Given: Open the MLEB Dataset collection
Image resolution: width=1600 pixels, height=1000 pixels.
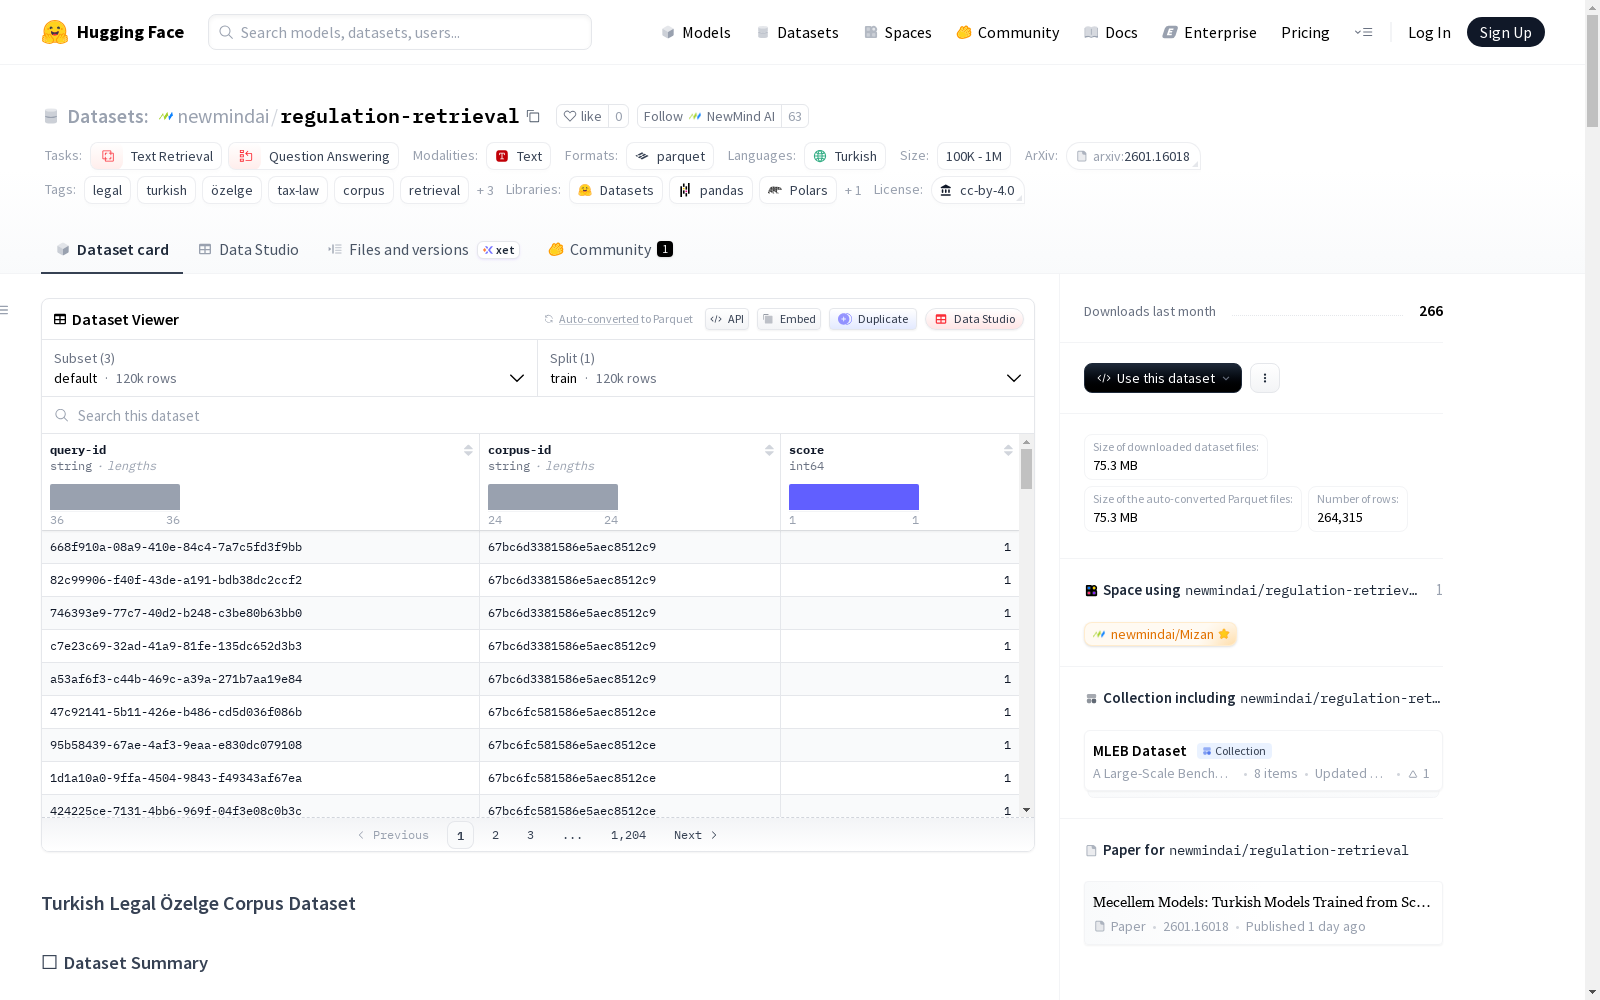Looking at the screenshot, I should 1263,762.
